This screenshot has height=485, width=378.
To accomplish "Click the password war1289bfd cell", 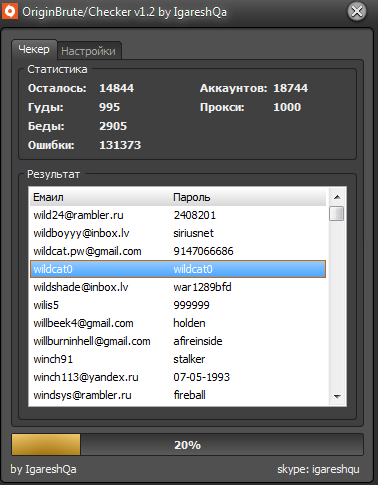I will pyautogui.click(x=202, y=287).
